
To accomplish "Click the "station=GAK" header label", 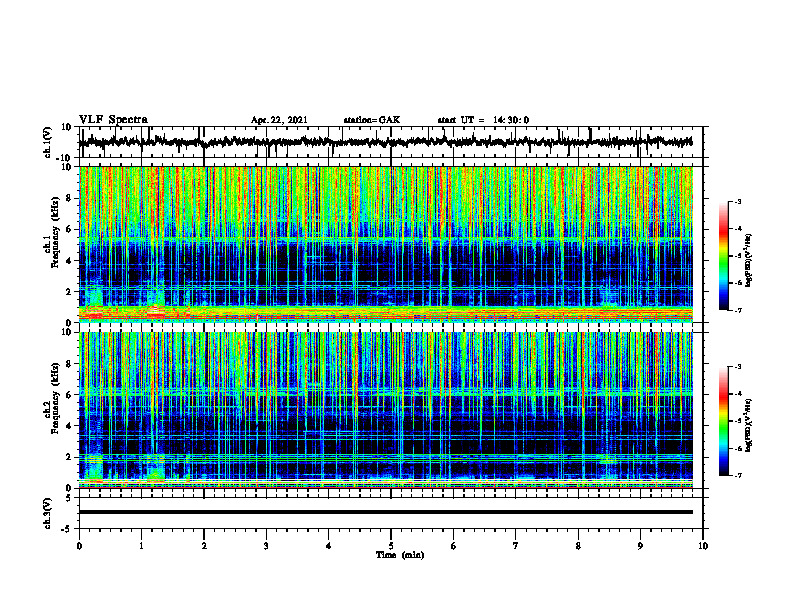I will click(x=372, y=120).
